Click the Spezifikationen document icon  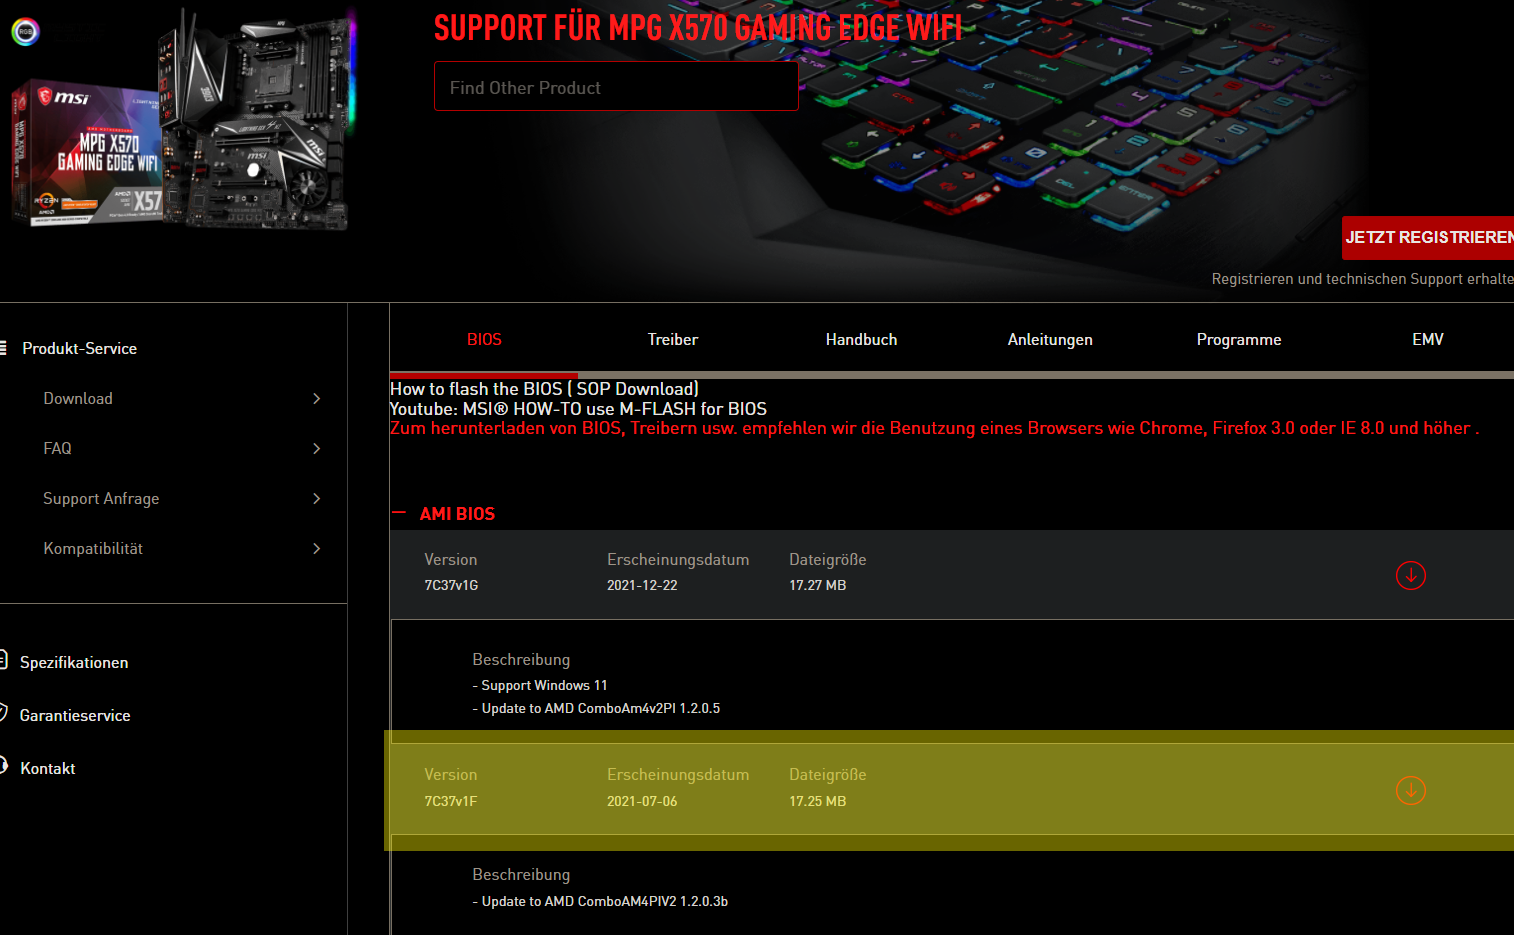coord(3,660)
